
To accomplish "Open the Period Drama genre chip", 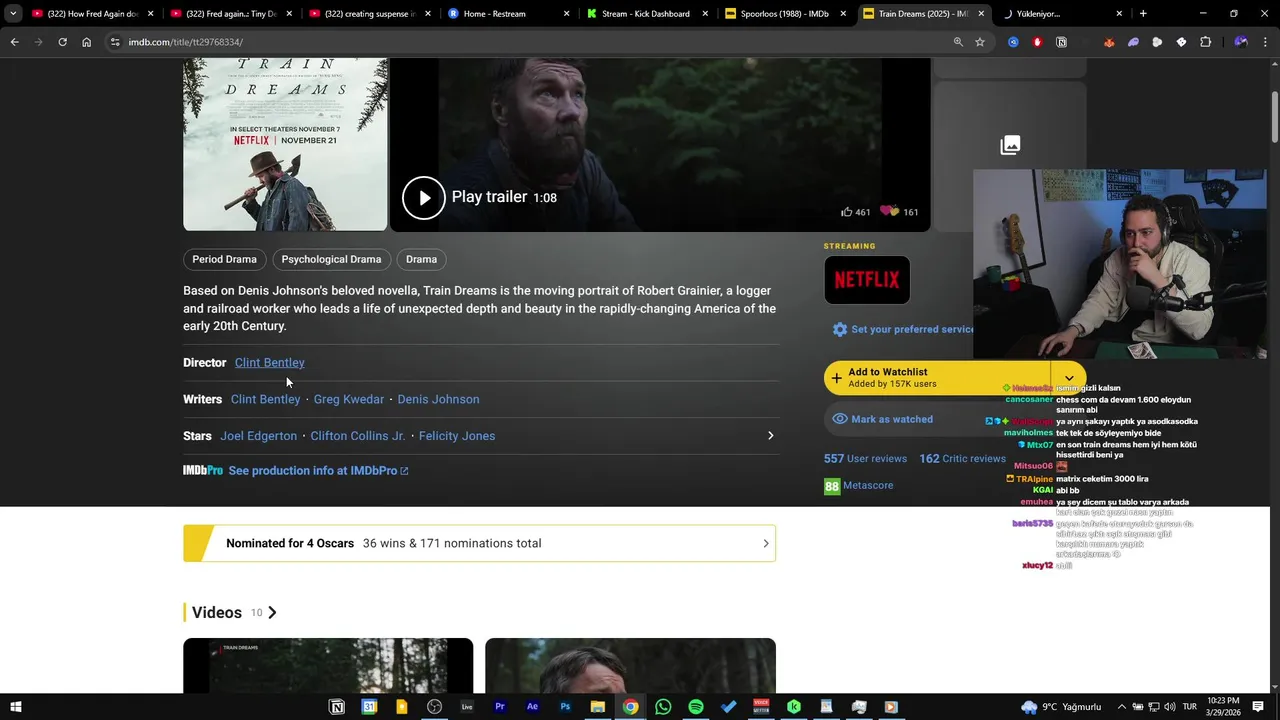I will (x=224, y=259).
